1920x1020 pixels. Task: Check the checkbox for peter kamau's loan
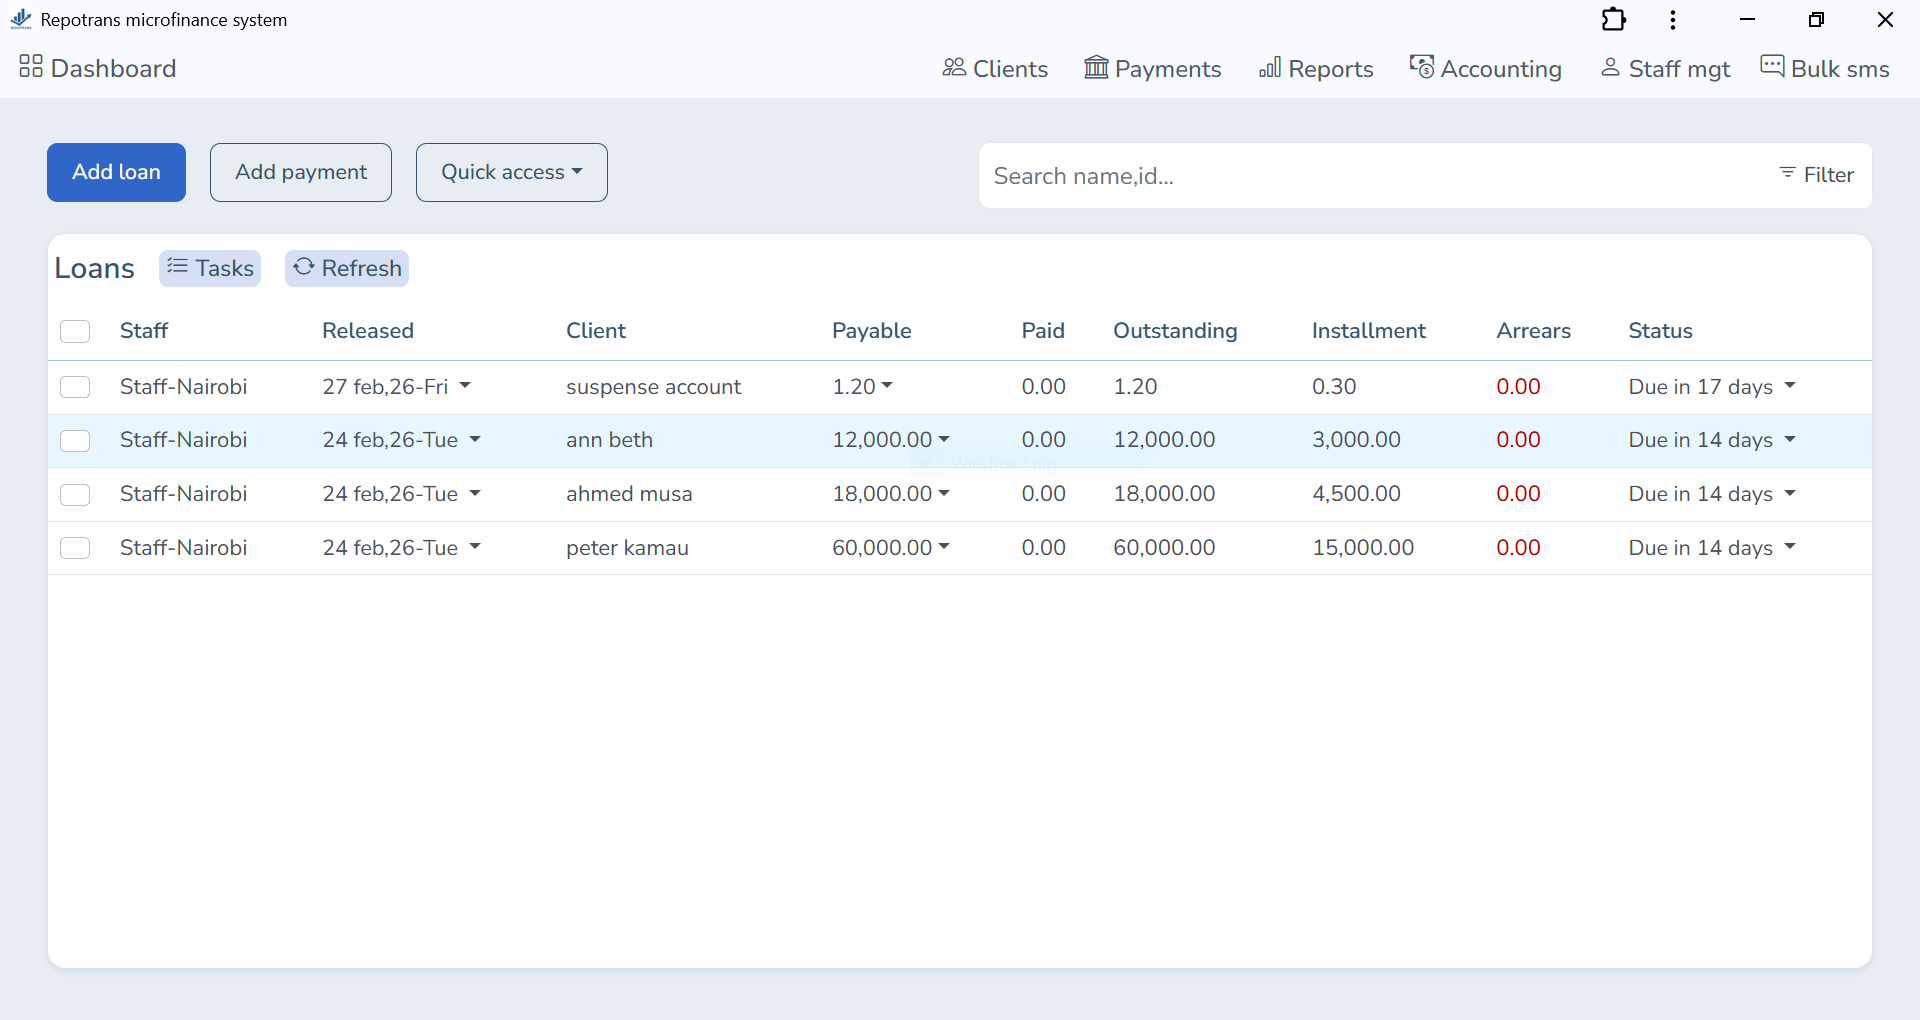click(x=75, y=548)
